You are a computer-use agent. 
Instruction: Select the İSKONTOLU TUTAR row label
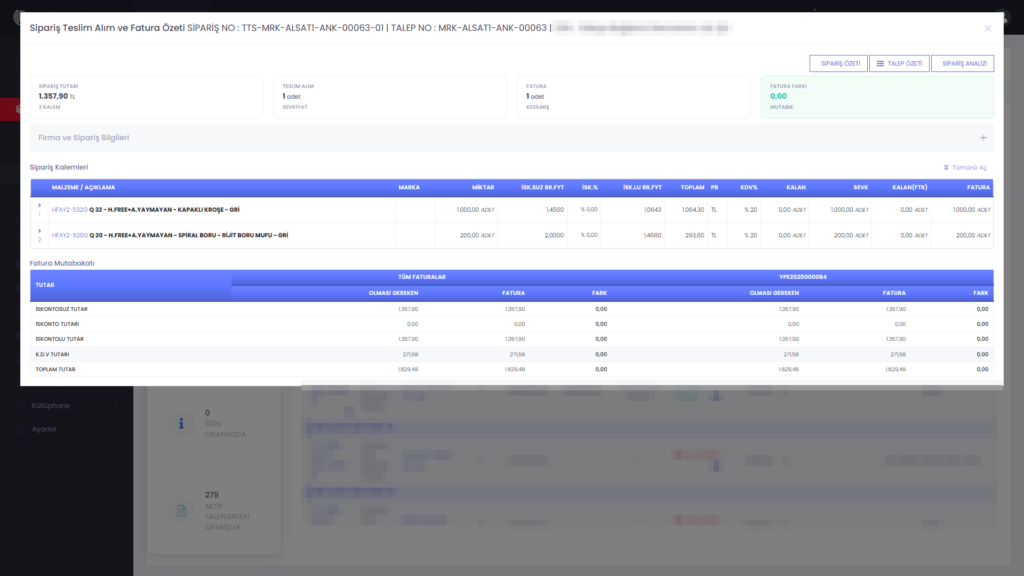click(x=59, y=340)
